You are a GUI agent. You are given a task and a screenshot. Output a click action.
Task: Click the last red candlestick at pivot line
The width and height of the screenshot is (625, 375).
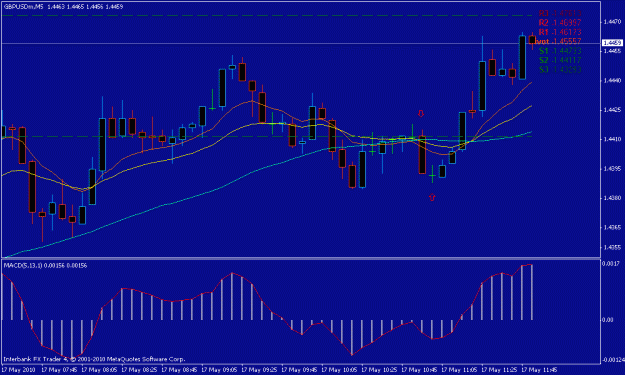tap(533, 40)
